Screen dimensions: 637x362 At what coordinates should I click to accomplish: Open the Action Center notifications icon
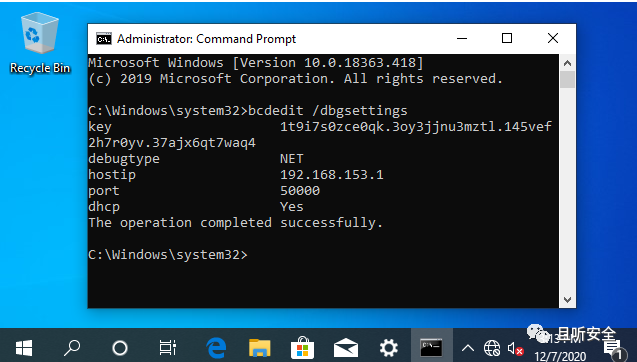click(613, 349)
